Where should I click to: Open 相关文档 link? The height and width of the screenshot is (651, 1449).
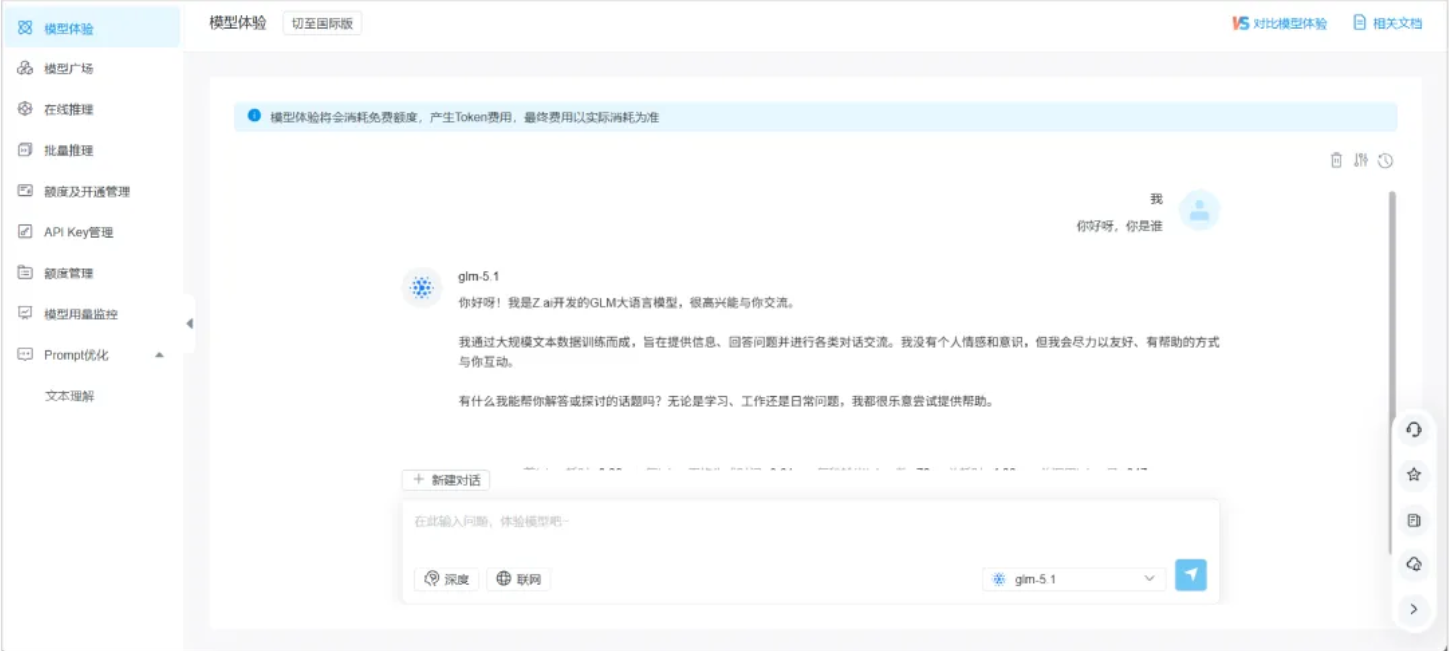tap(1387, 23)
